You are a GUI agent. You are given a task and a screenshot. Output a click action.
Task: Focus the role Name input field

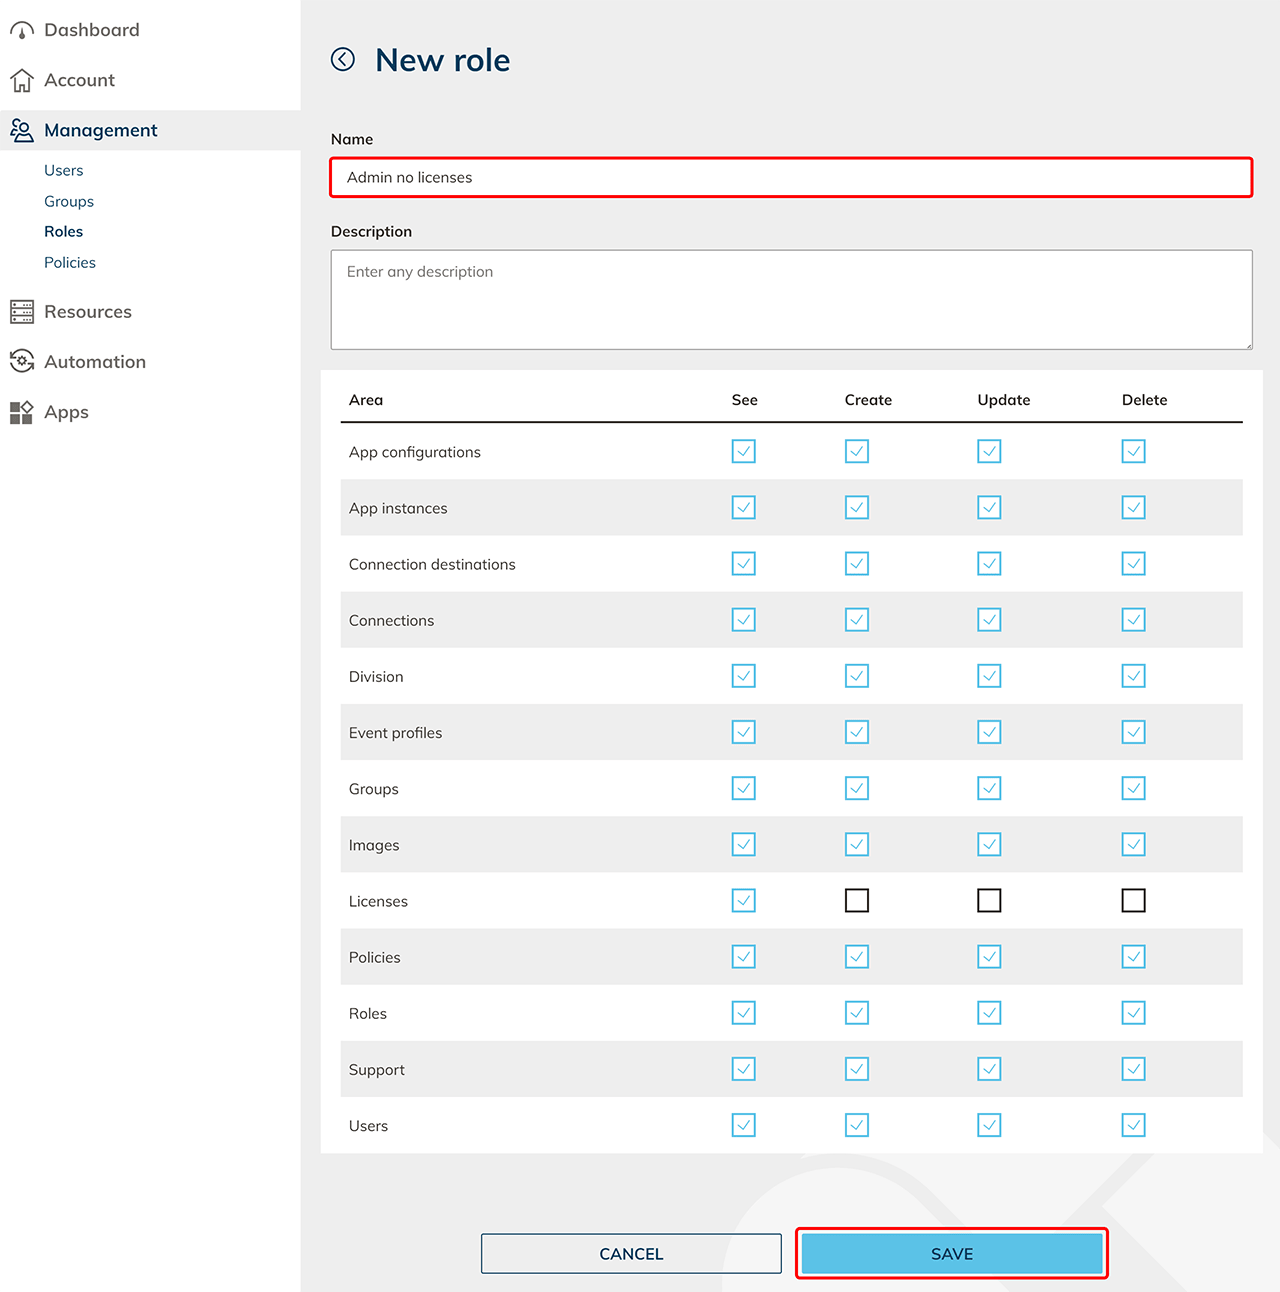pyautogui.click(x=791, y=178)
